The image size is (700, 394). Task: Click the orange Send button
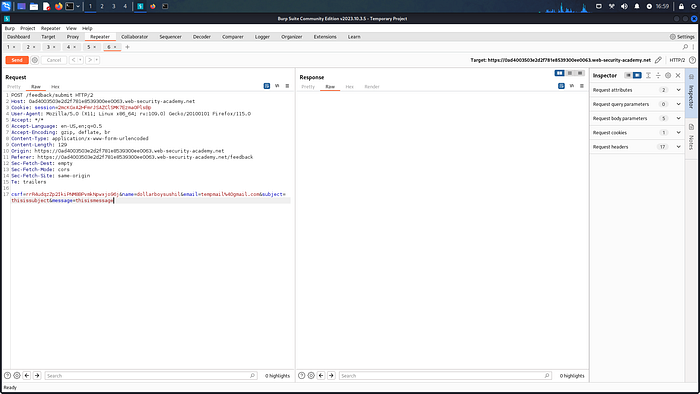click(x=17, y=60)
